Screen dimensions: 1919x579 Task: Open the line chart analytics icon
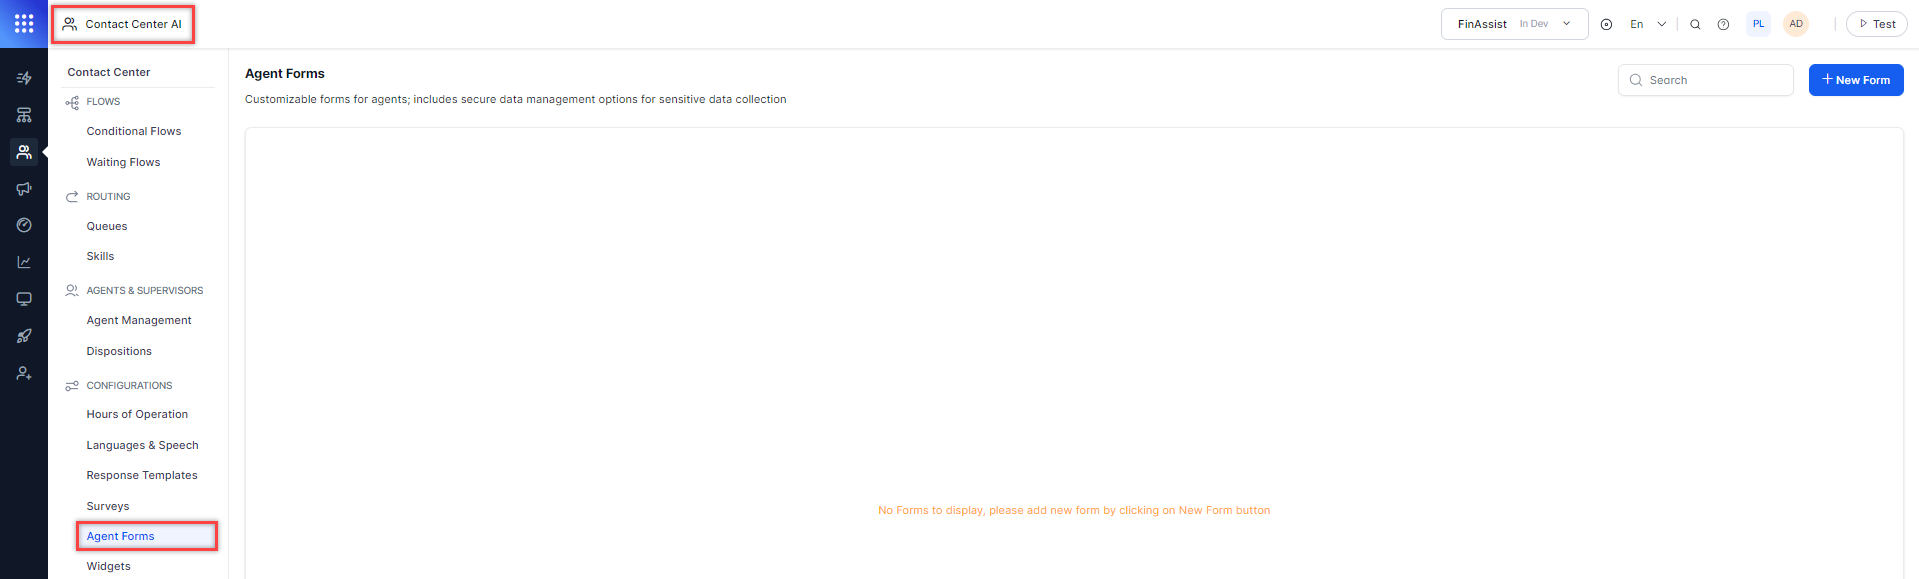24,262
